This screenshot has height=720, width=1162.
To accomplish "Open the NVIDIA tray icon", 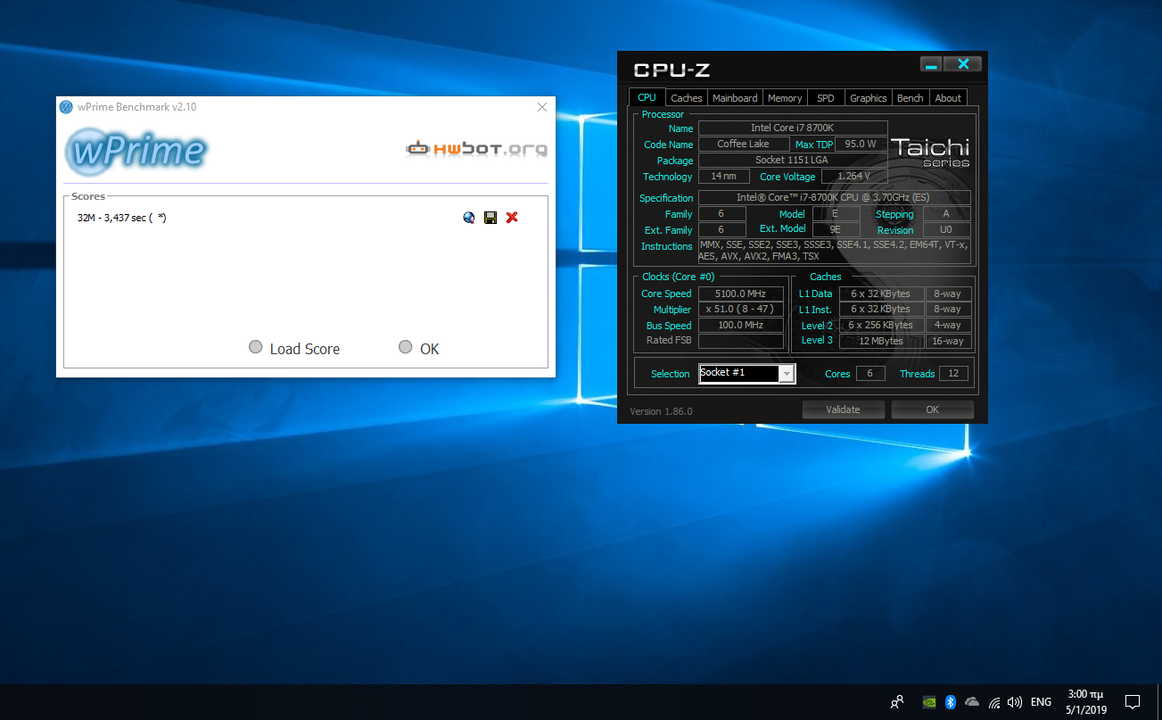I will click(x=929, y=701).
